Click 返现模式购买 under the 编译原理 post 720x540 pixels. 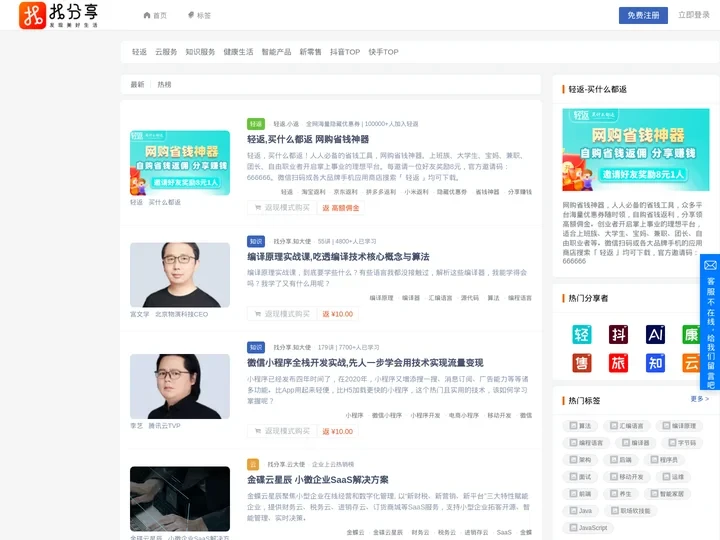282,314
